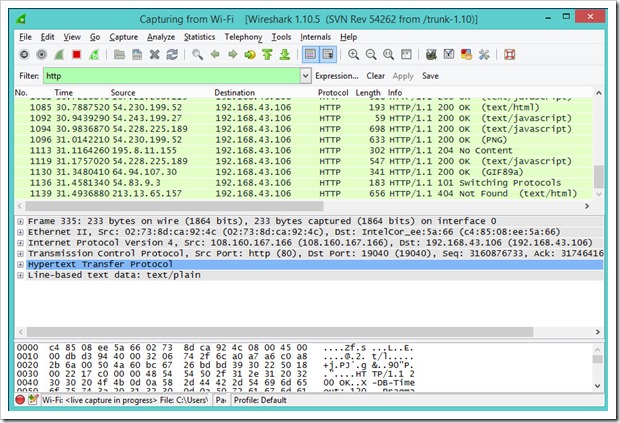This screenshot has height=423, width=620.
Task: Edit display filters icon
Action: click(x=449, y=55)
